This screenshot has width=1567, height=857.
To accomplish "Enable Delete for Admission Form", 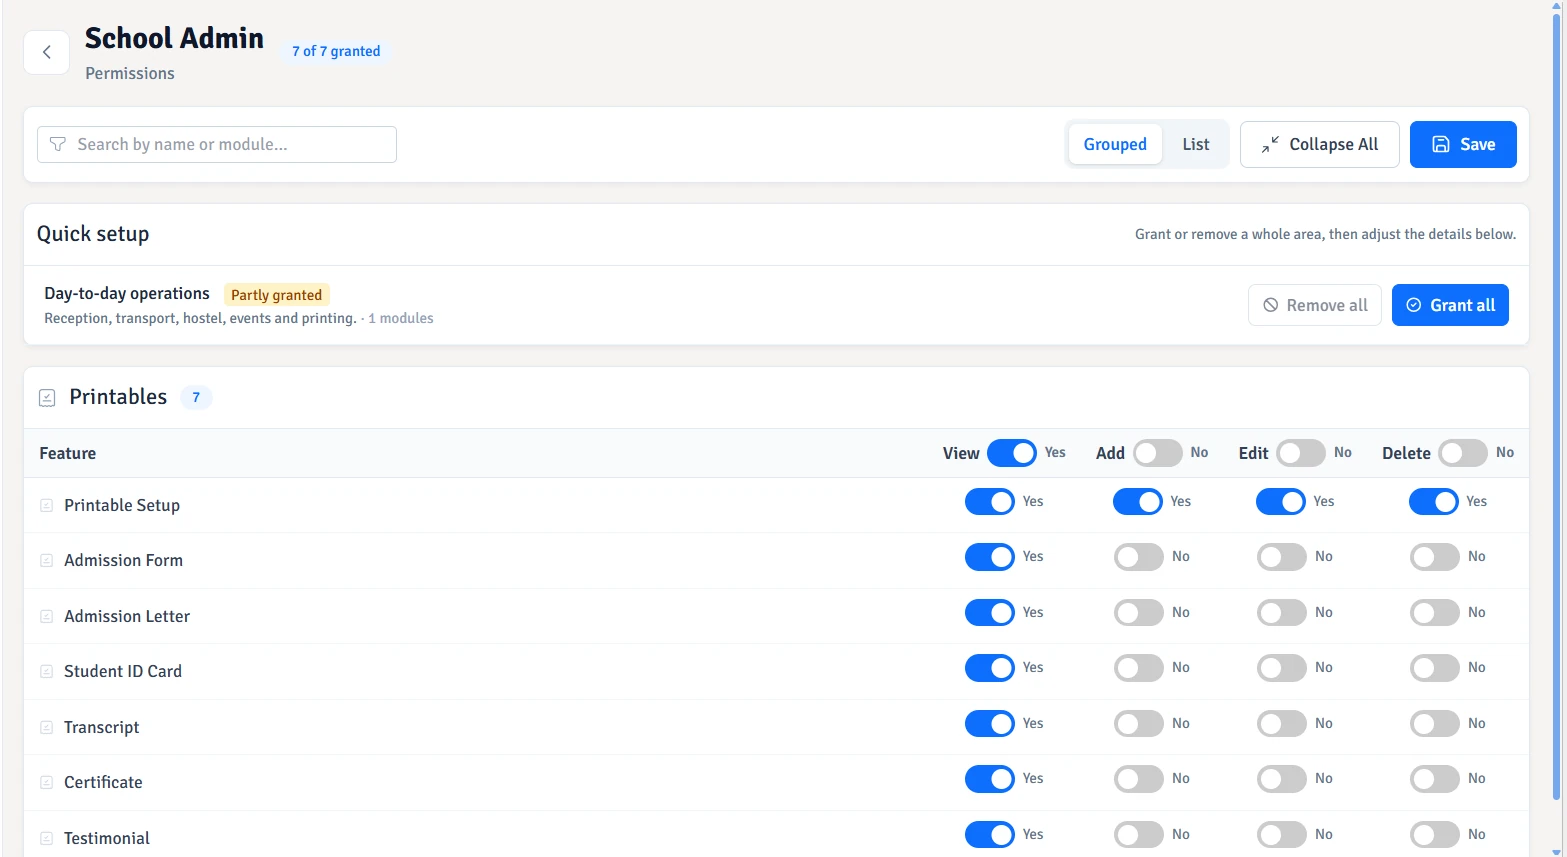I will [x=1435, y=557].
